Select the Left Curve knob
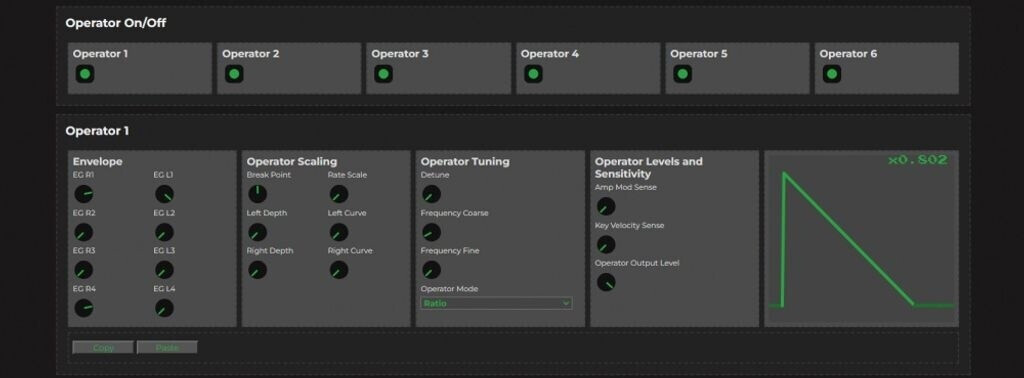This screenshot has height=378, width=1024. click(x=338, y=232)
